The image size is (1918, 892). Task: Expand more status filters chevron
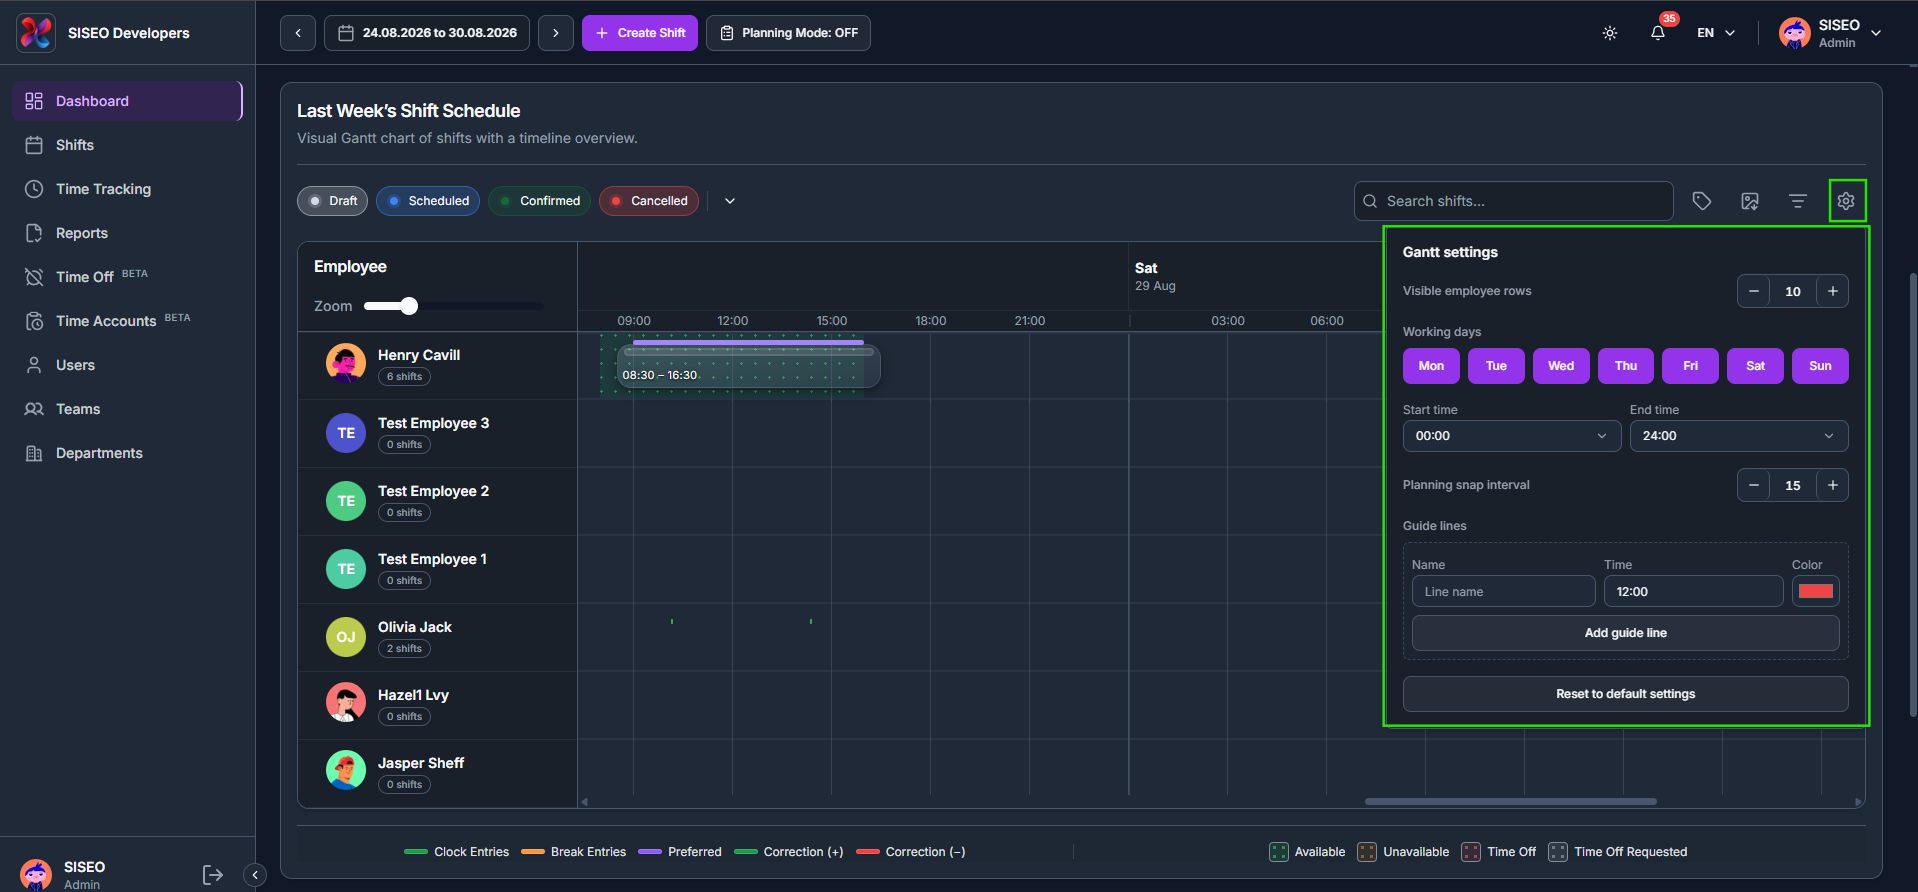coord(730,201)
